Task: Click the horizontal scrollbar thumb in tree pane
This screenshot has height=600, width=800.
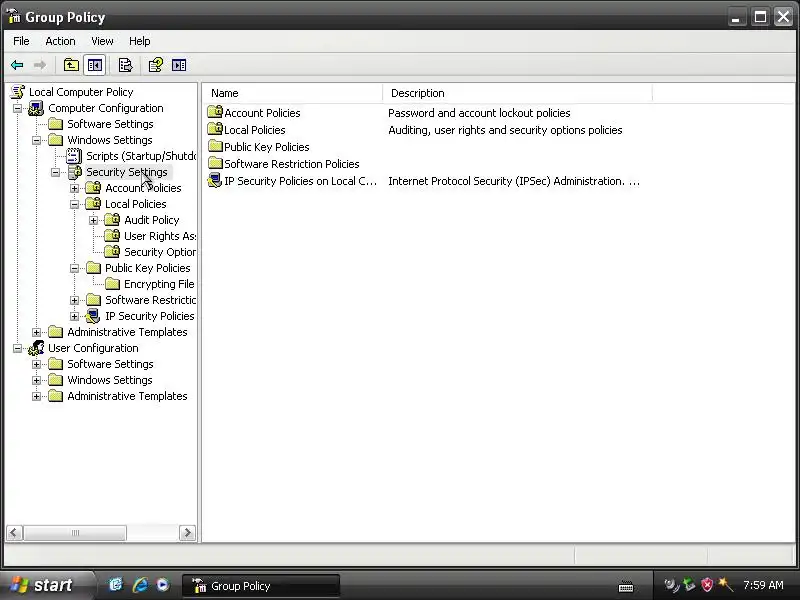Action: point(75,533)
